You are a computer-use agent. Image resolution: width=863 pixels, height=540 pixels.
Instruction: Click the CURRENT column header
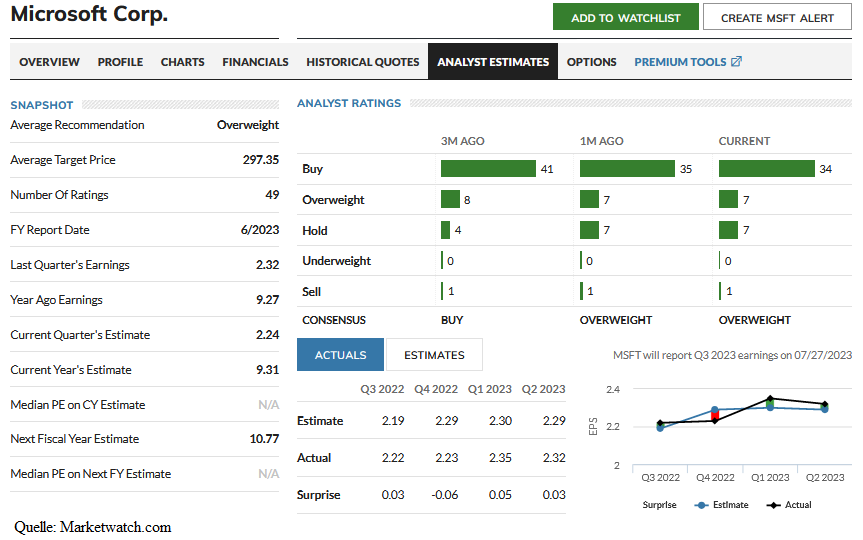(x=744, y=141)
